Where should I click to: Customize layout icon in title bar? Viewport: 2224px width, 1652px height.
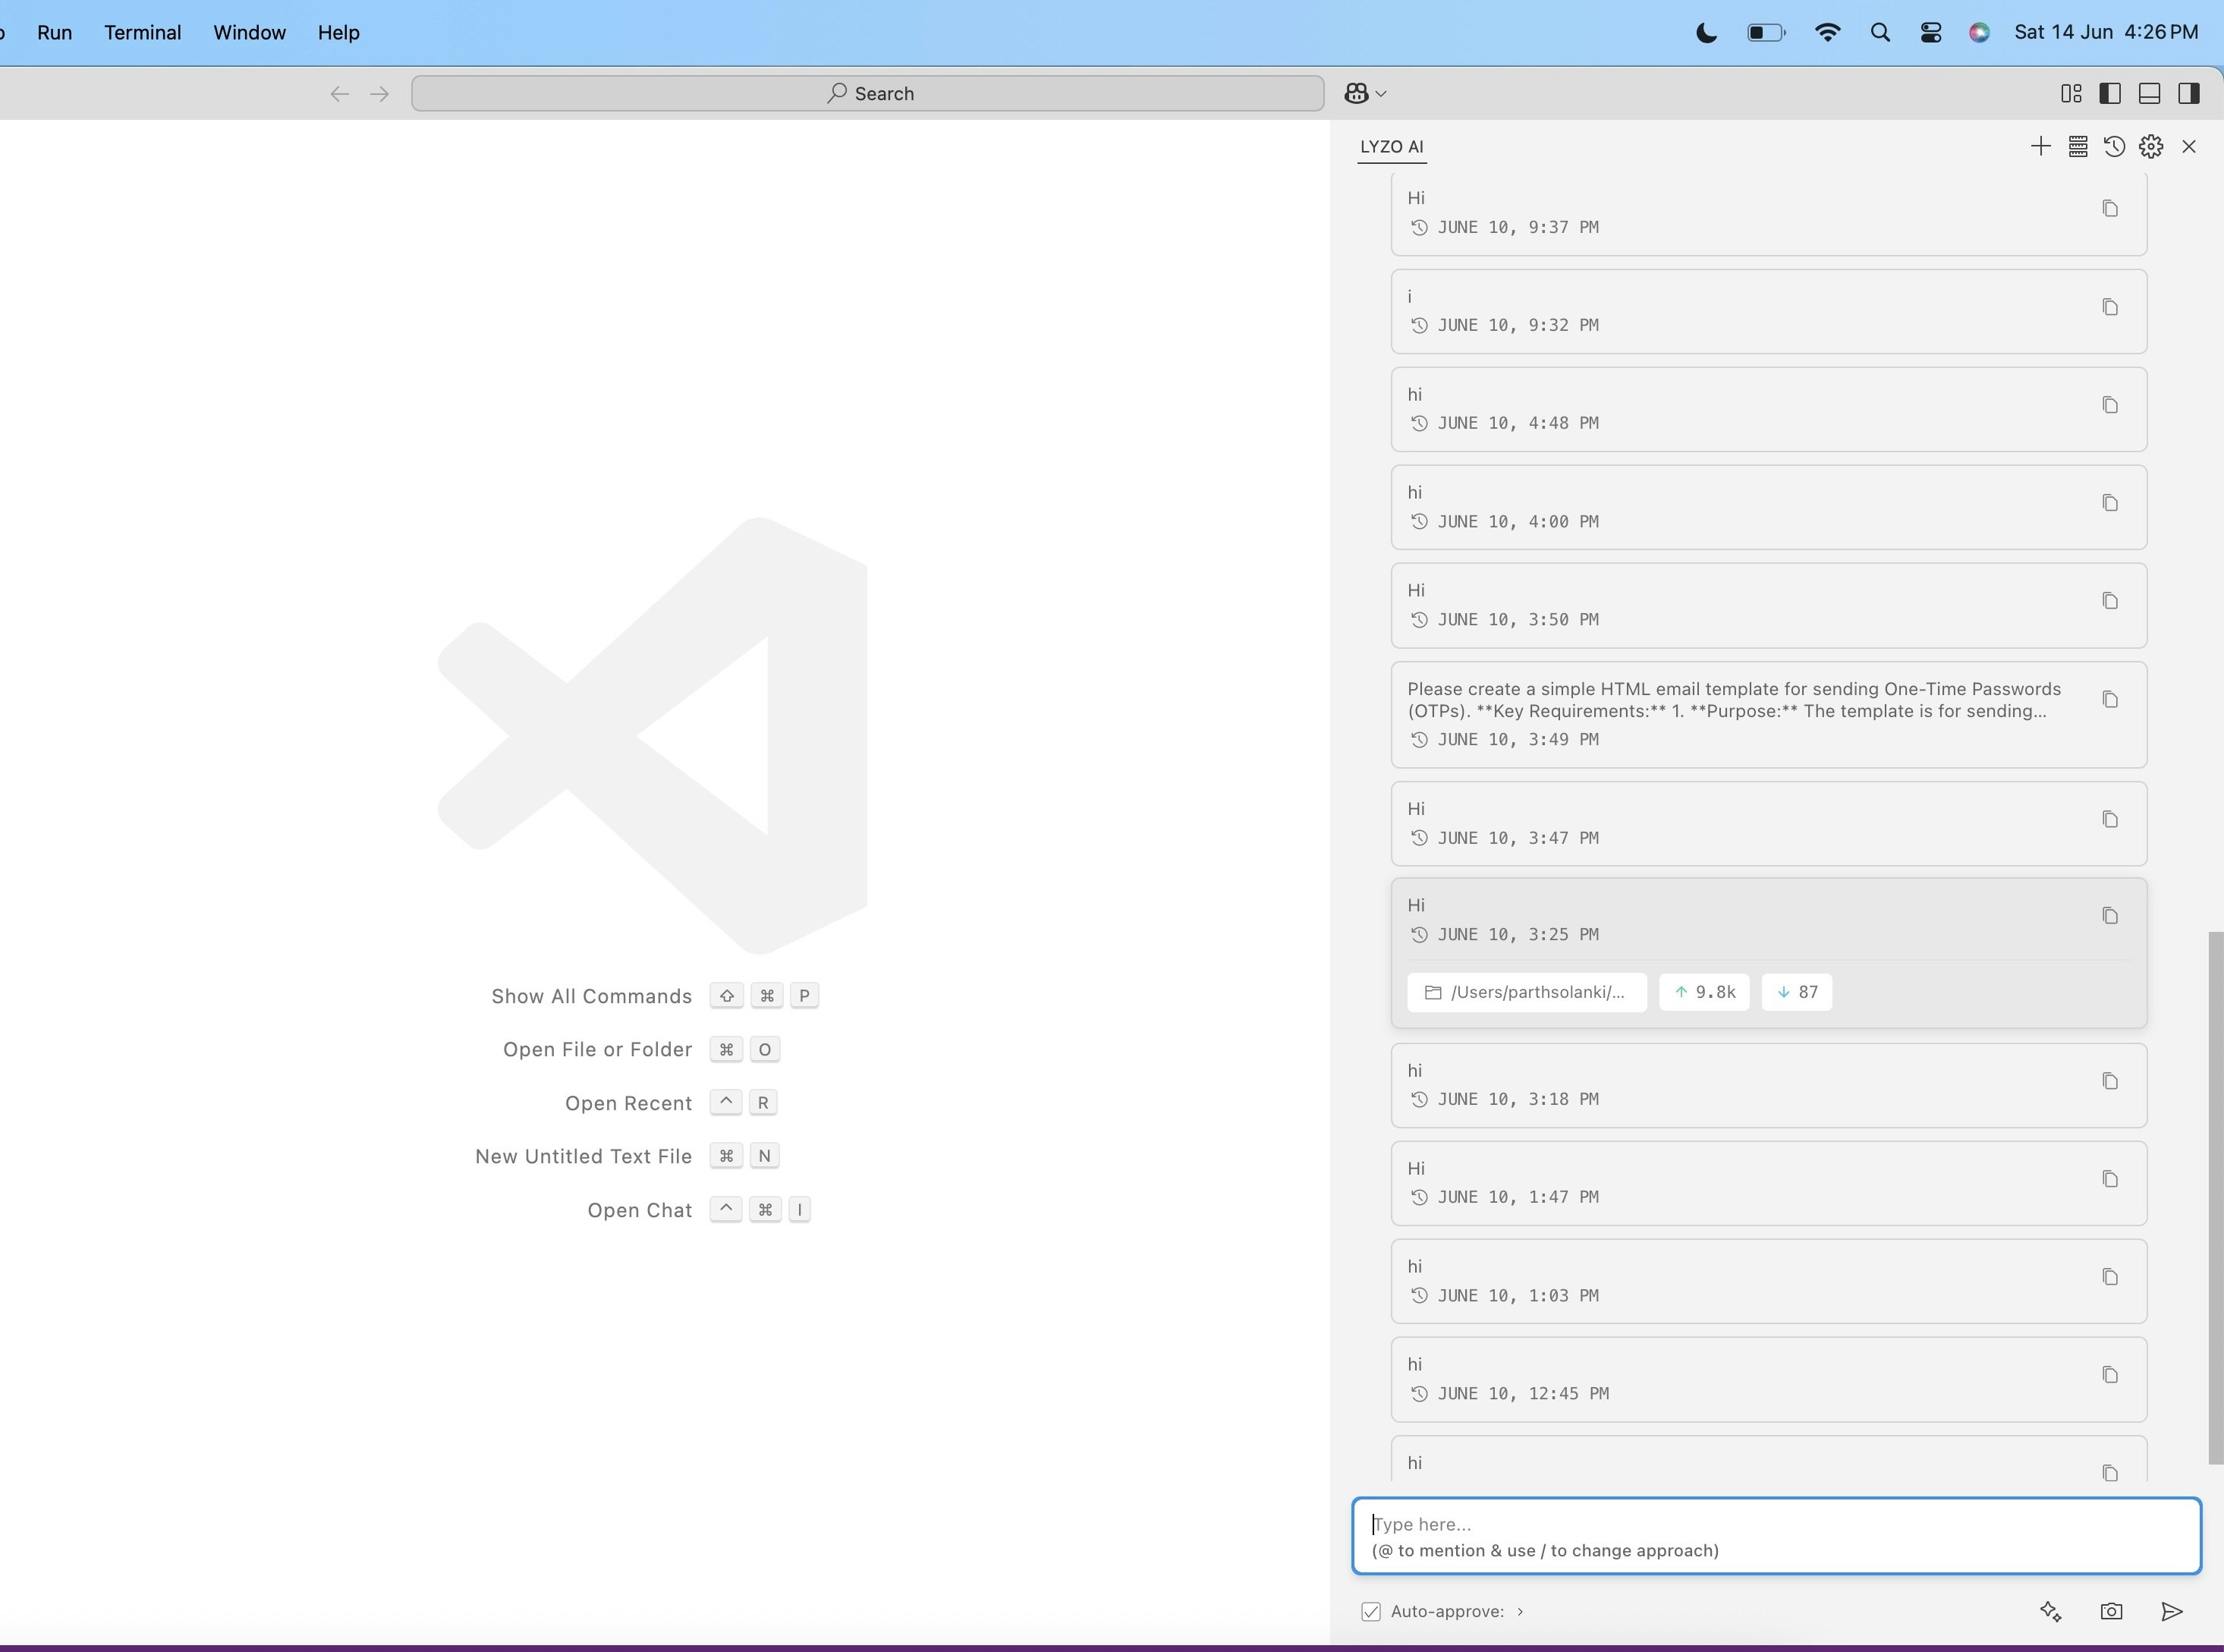coord(2071,93)
